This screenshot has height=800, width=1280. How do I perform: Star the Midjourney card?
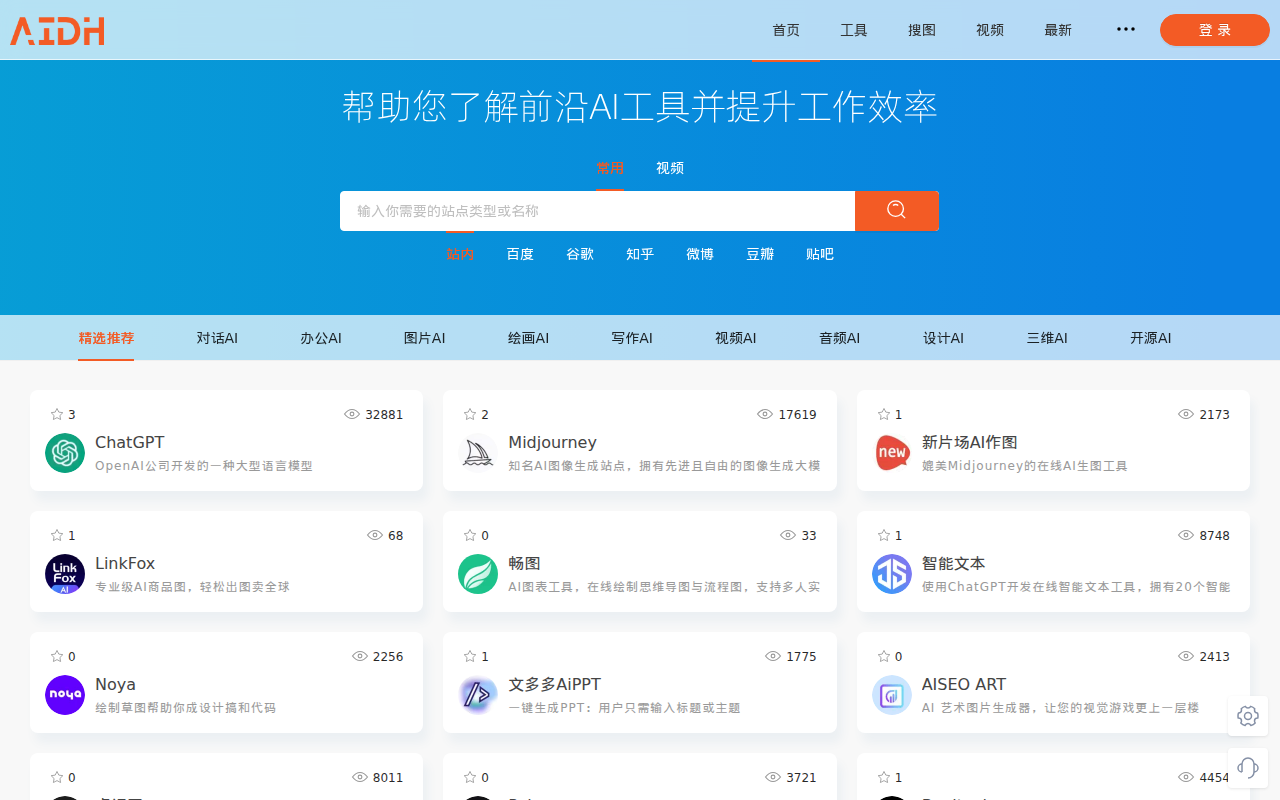470,414
